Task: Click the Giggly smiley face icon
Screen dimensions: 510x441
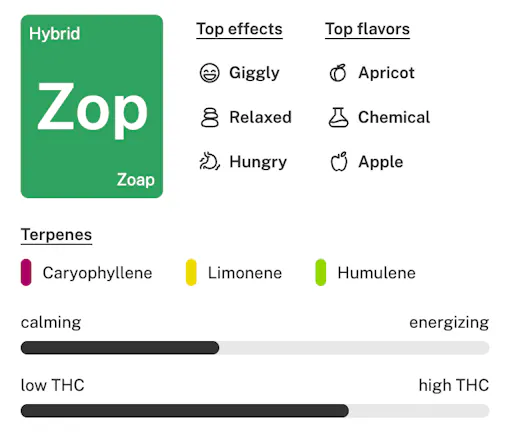Action: tap(209, 73)
